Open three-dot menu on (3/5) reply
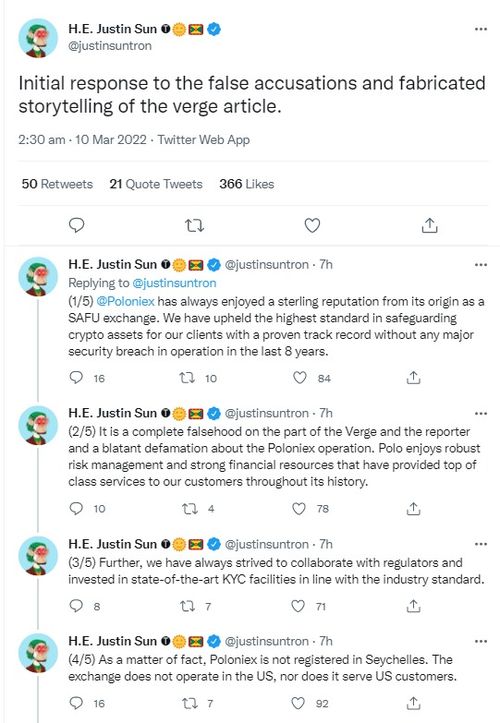The width and height of the screenshot is (500, 723). [481, 544]
